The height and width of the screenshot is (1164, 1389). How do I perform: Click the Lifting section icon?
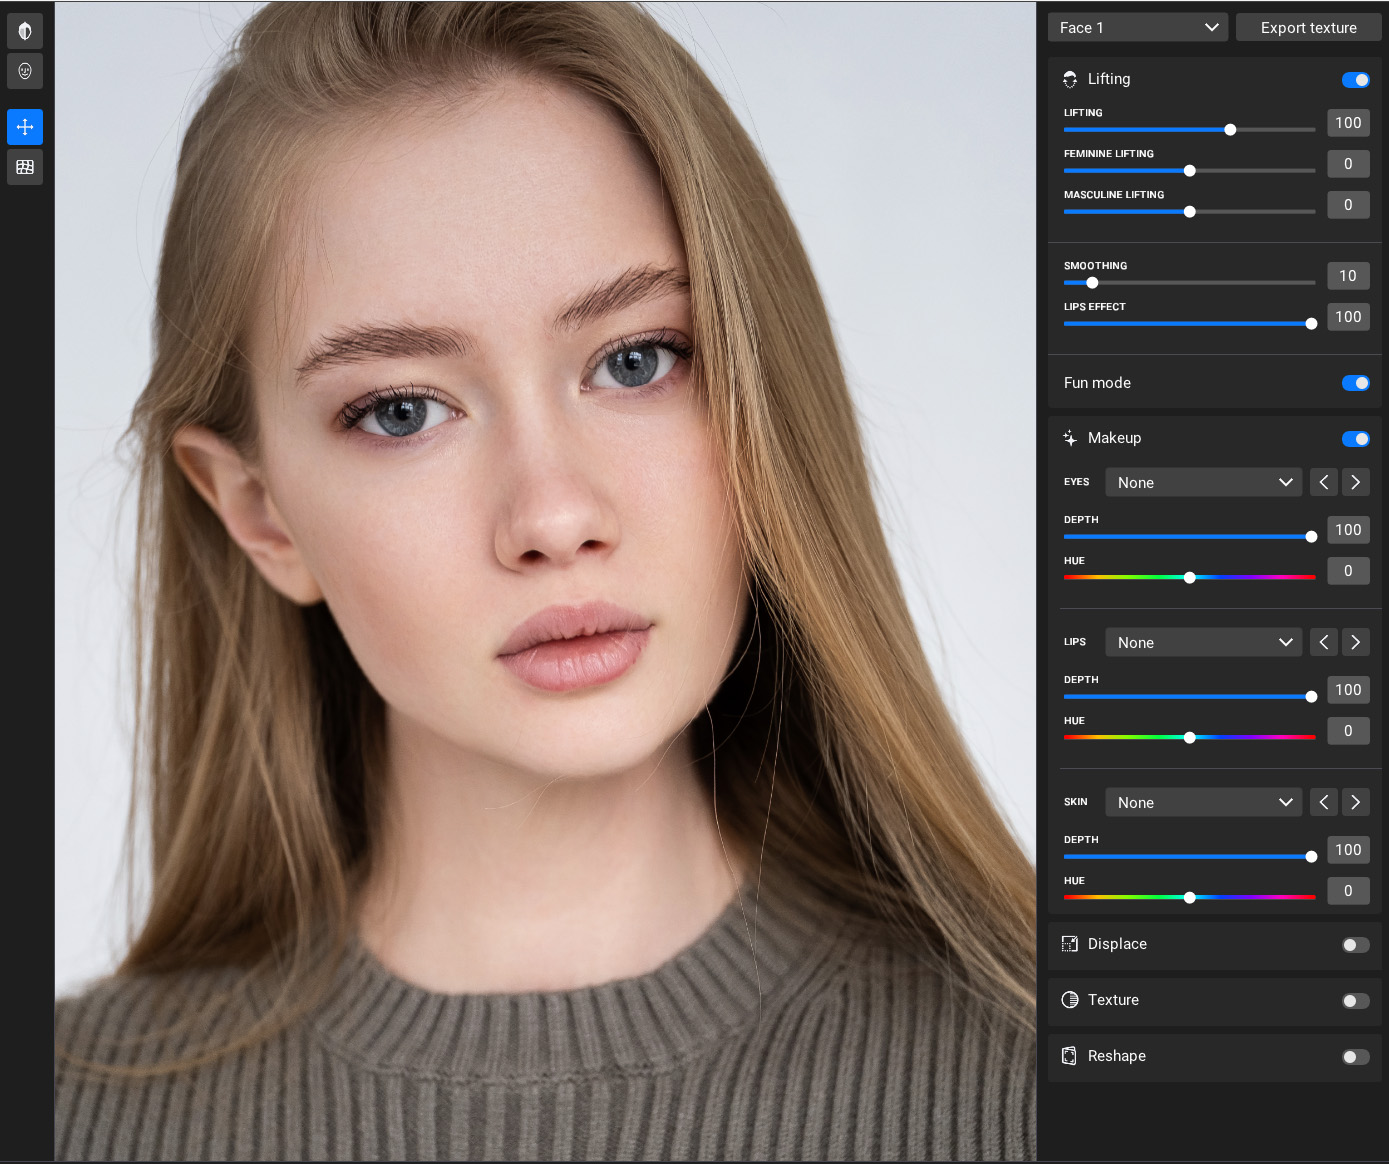[x=1070, y=79]
